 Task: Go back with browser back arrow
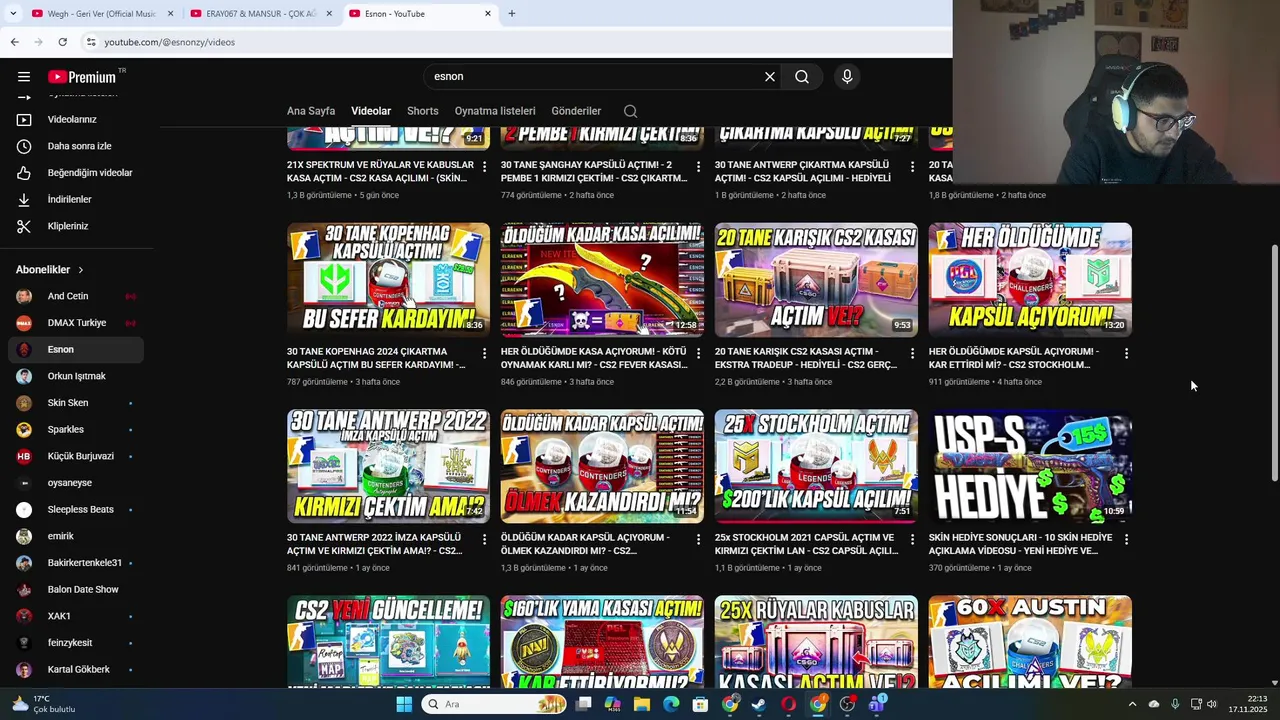(x=14, y=42)
